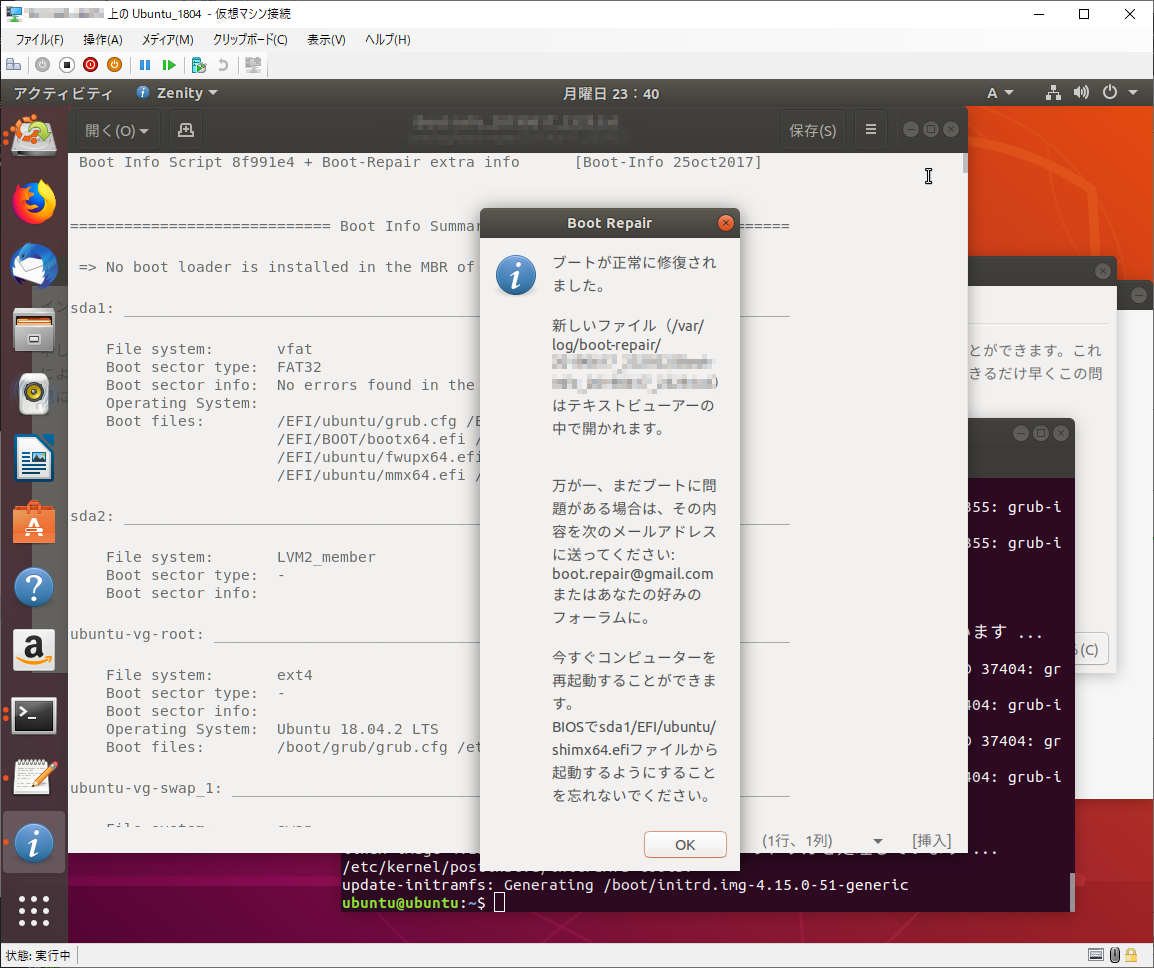Click the text editor vertical scrollbar thumb
Image resolution: width=1154 pixels, height=968 pixels.
(x=964, y=163)
